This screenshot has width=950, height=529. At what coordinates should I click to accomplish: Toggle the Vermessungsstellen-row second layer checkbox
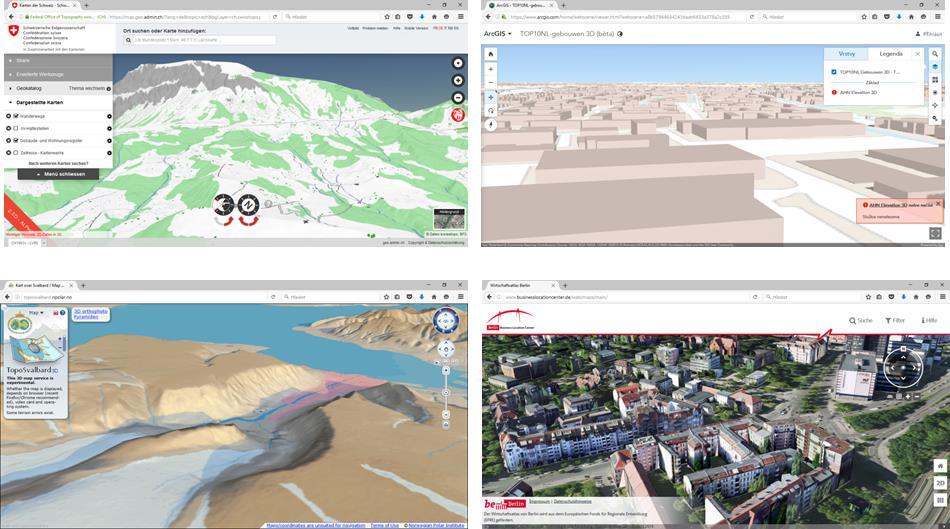point(16,128)
